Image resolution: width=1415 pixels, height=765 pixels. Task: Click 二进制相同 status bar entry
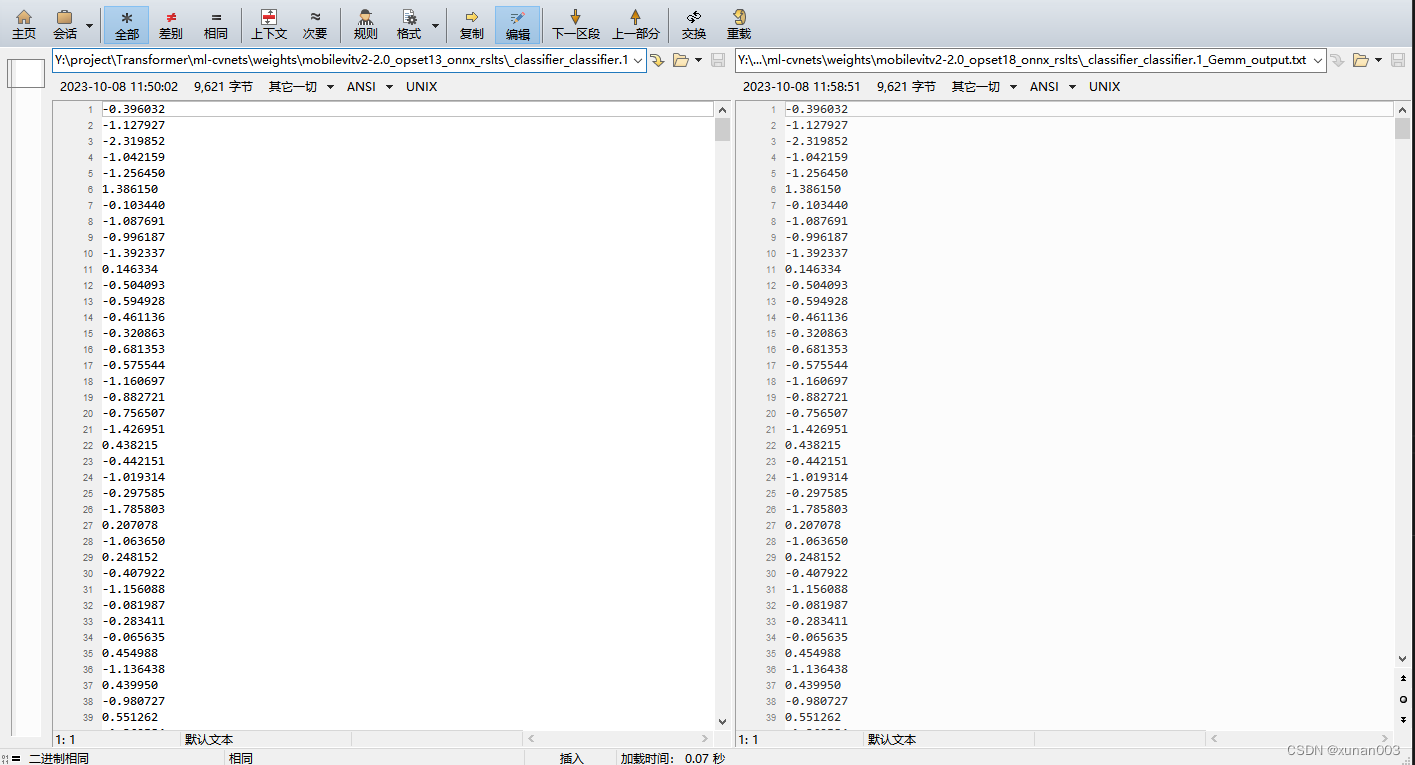[58, 758]
